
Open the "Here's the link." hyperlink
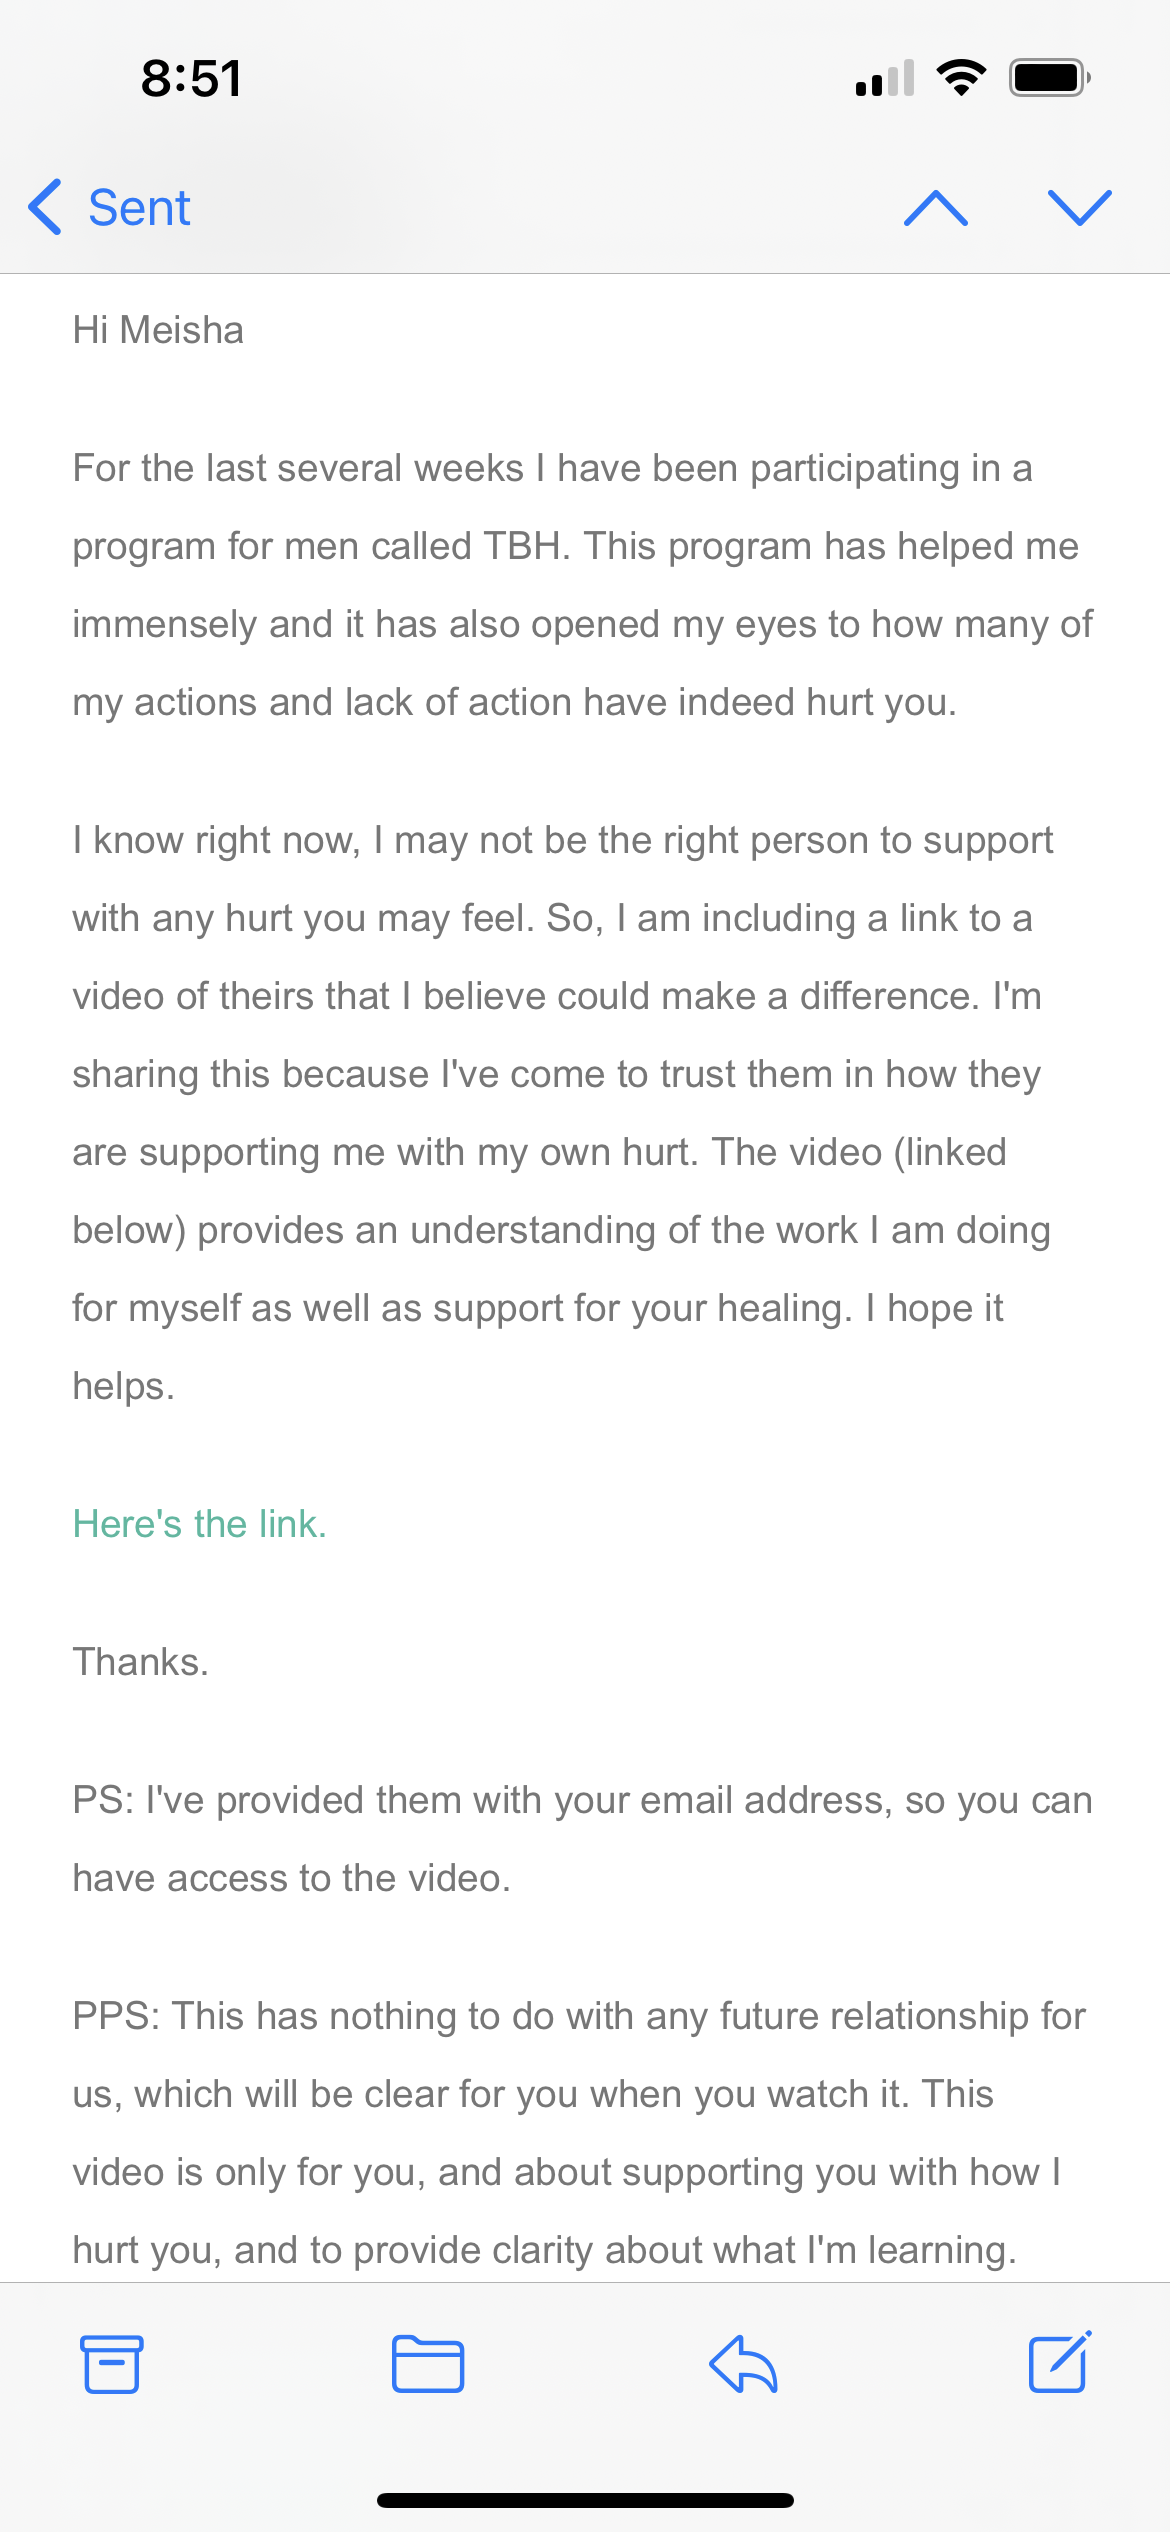[200, 1524]
